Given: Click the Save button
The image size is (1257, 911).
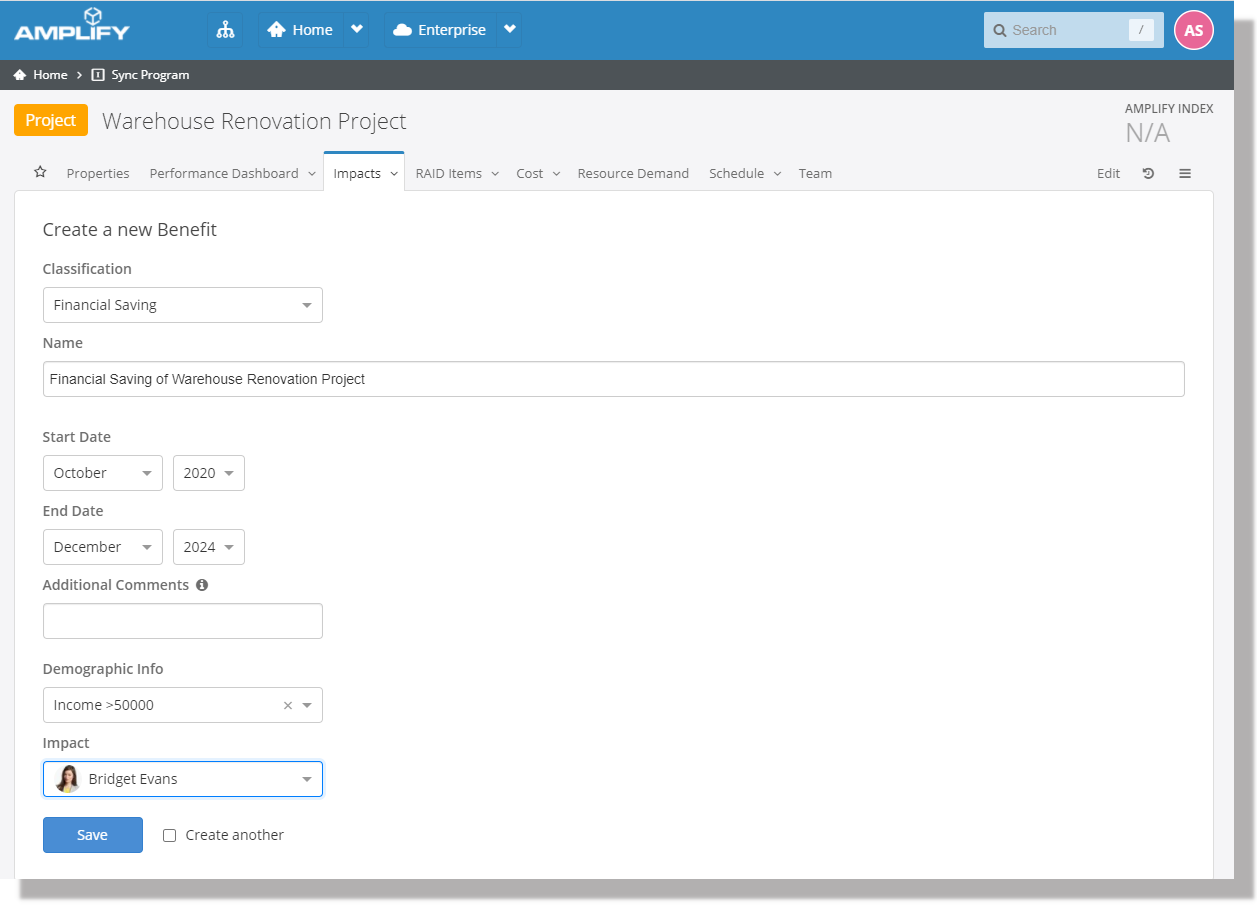Looking at the screenshot, I should point(92,835).
